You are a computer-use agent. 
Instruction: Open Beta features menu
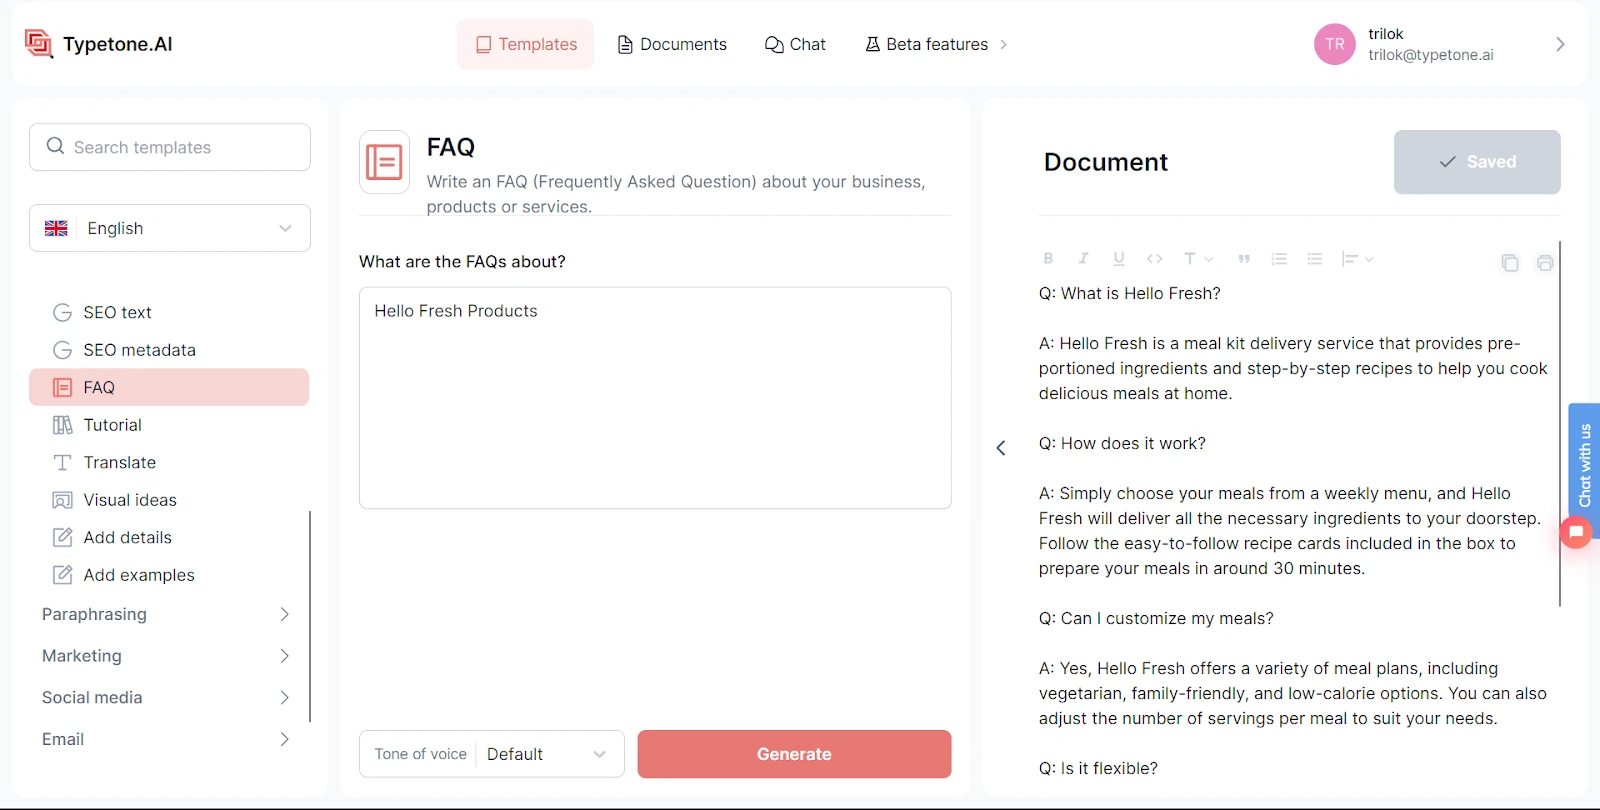936,44
